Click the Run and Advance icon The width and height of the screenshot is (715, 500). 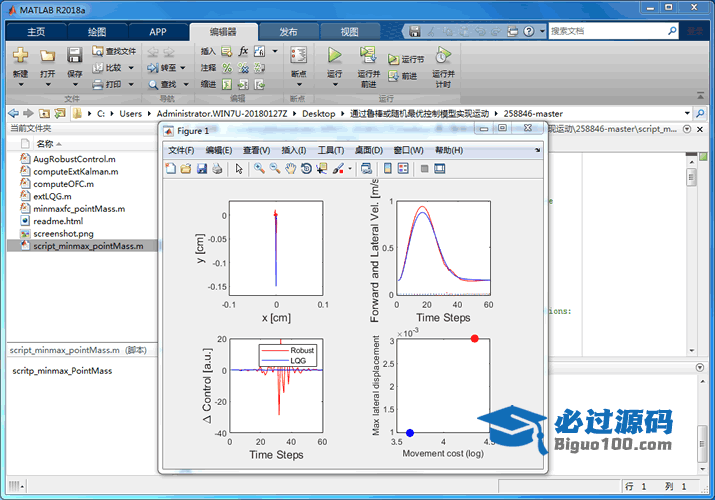click(x=368, y=55)
